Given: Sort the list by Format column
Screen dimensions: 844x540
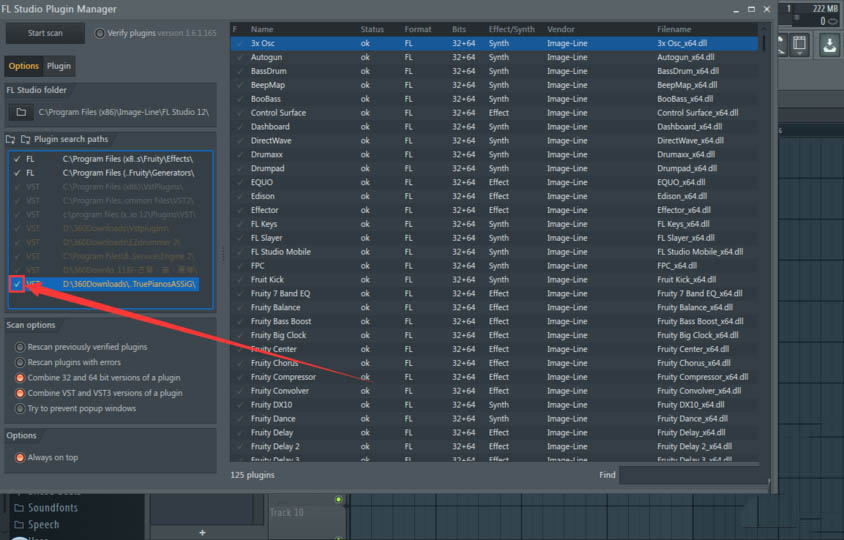Looking at the screenshot, I should pos(418,30).
